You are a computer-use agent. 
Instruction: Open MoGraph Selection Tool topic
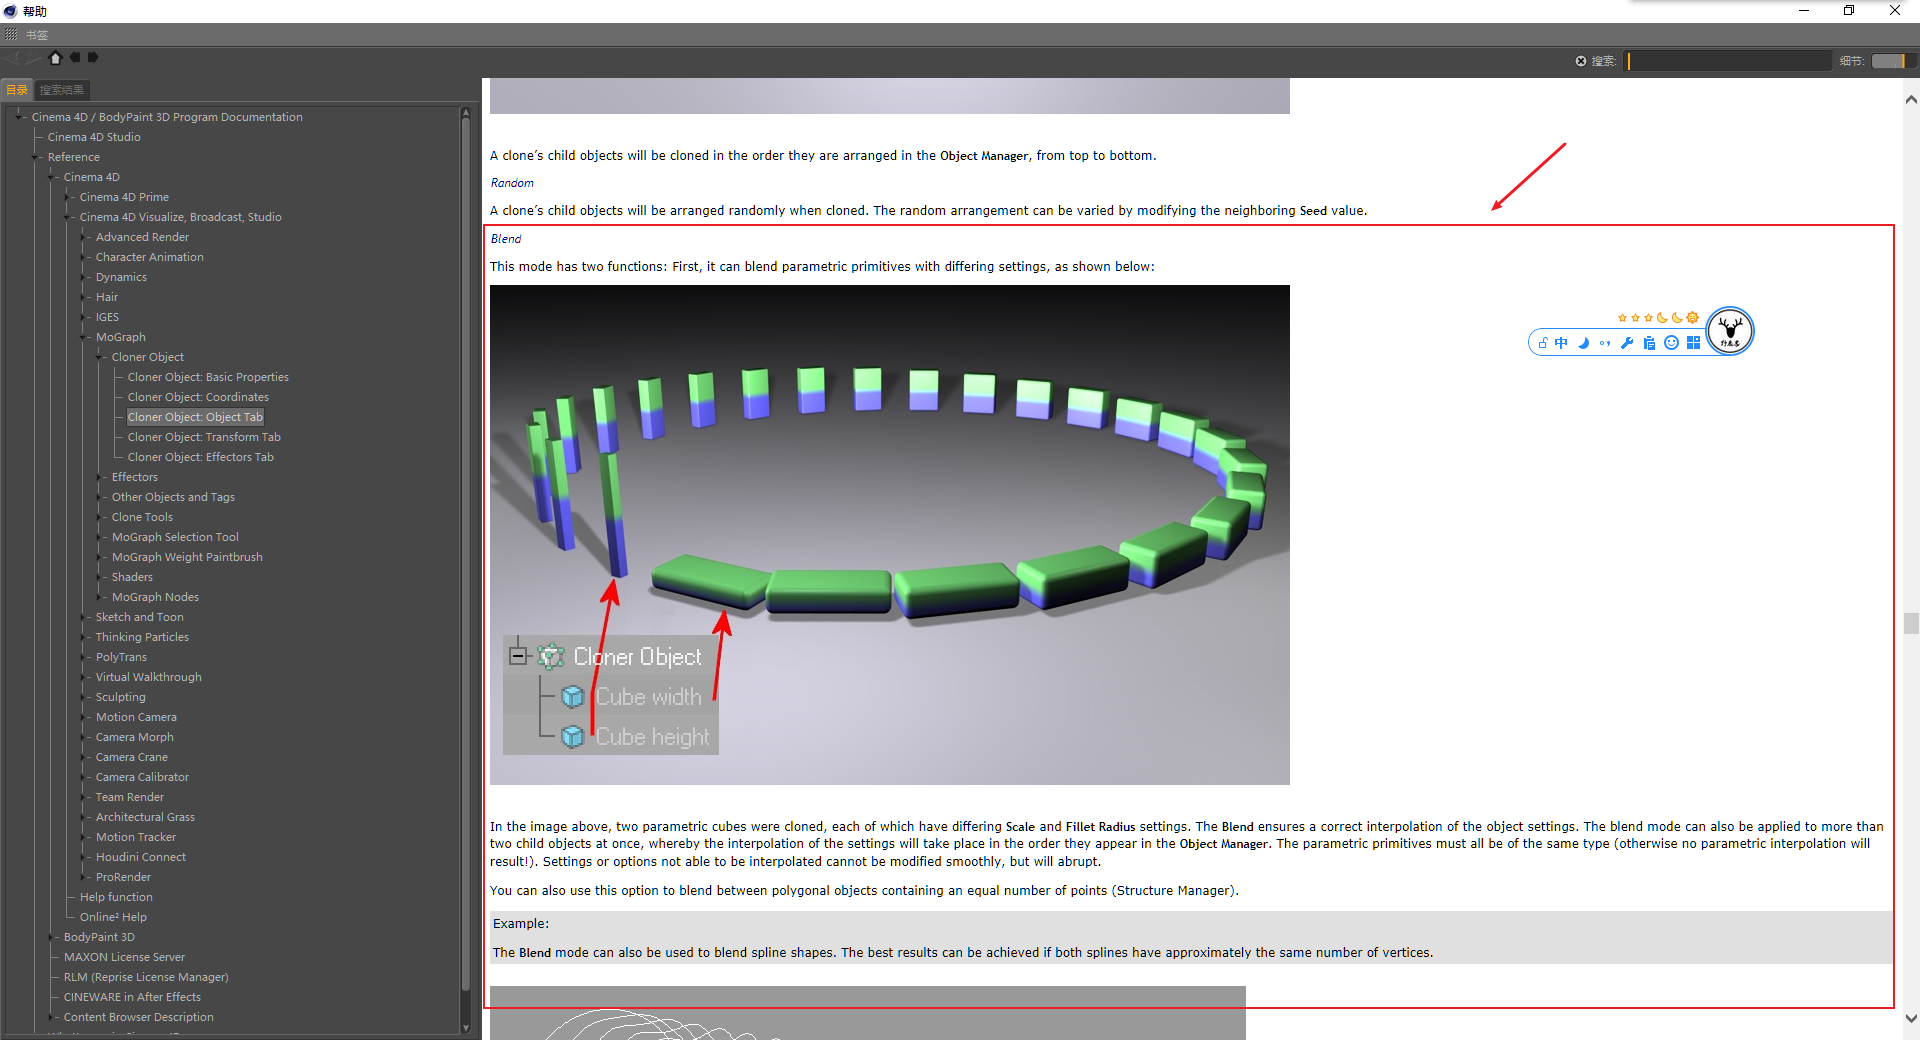[x=175, y=537]
